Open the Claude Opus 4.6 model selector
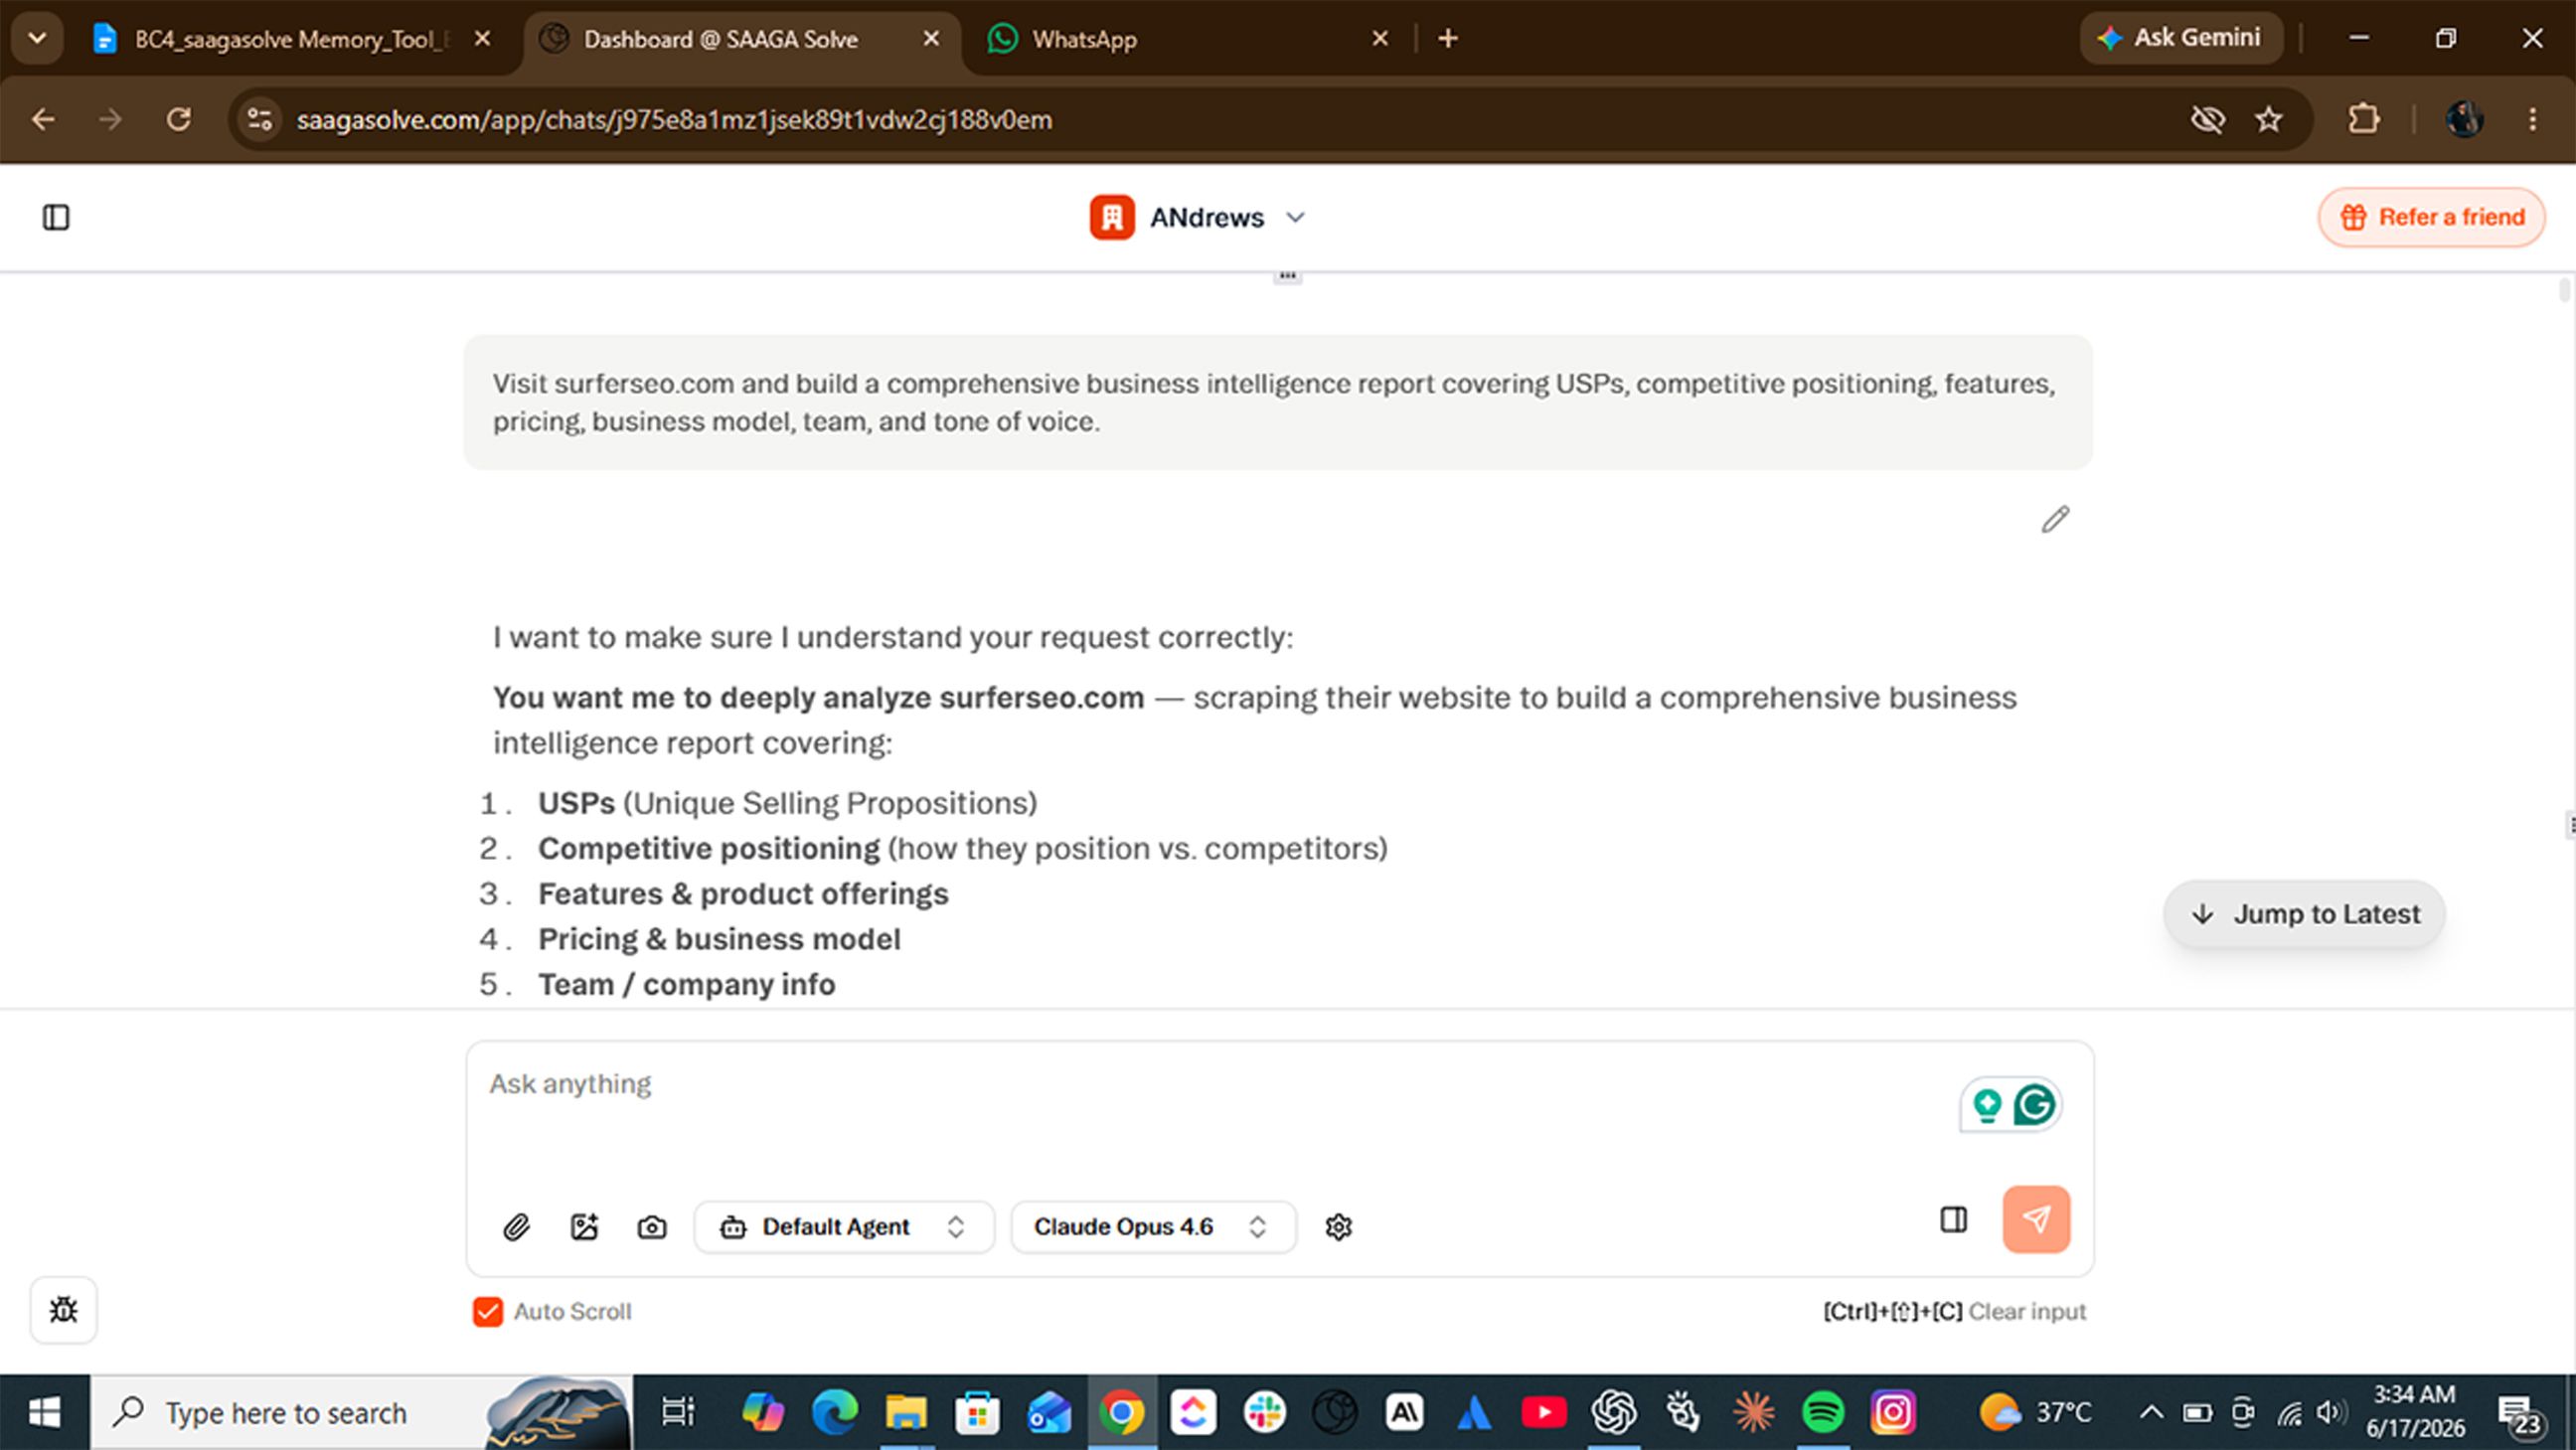 (x=1153, y=1226)
